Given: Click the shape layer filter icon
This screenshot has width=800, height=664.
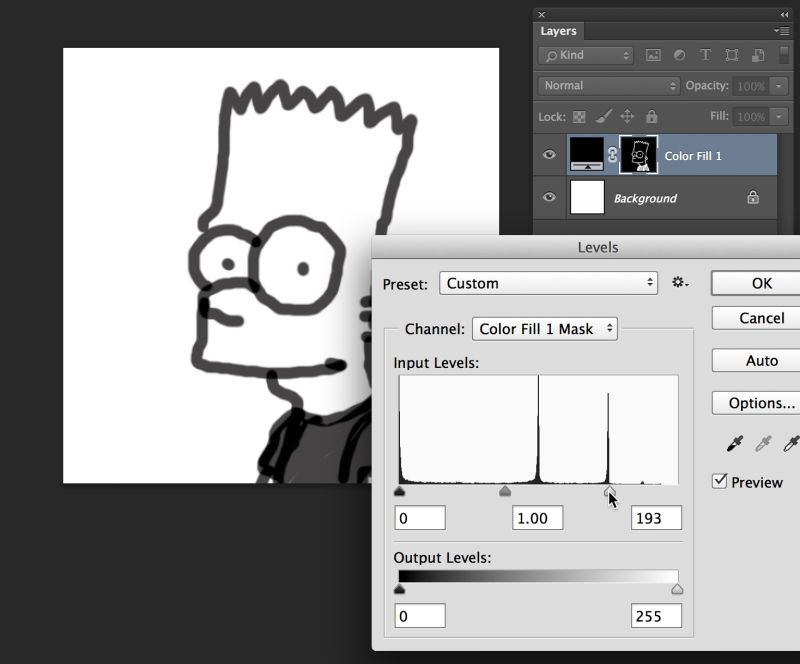Looking at the screenshot, I should click(x=732, y=55).
